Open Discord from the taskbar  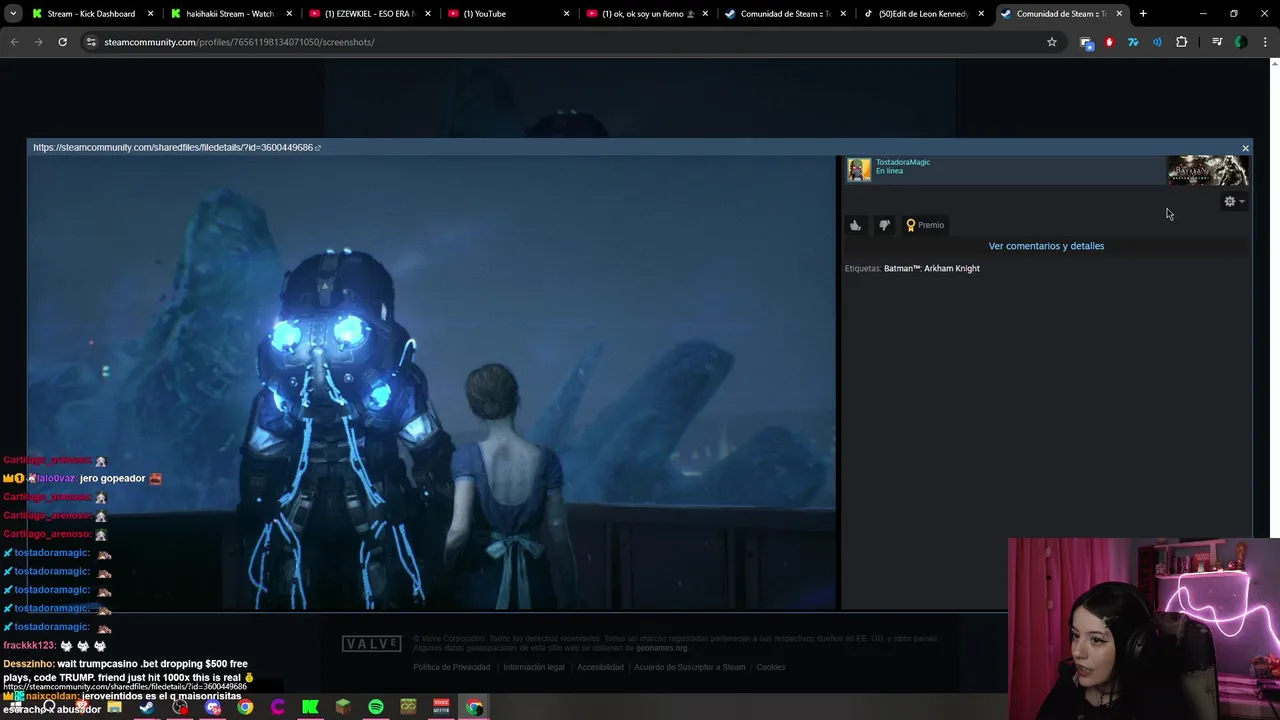tap(212, 707)
